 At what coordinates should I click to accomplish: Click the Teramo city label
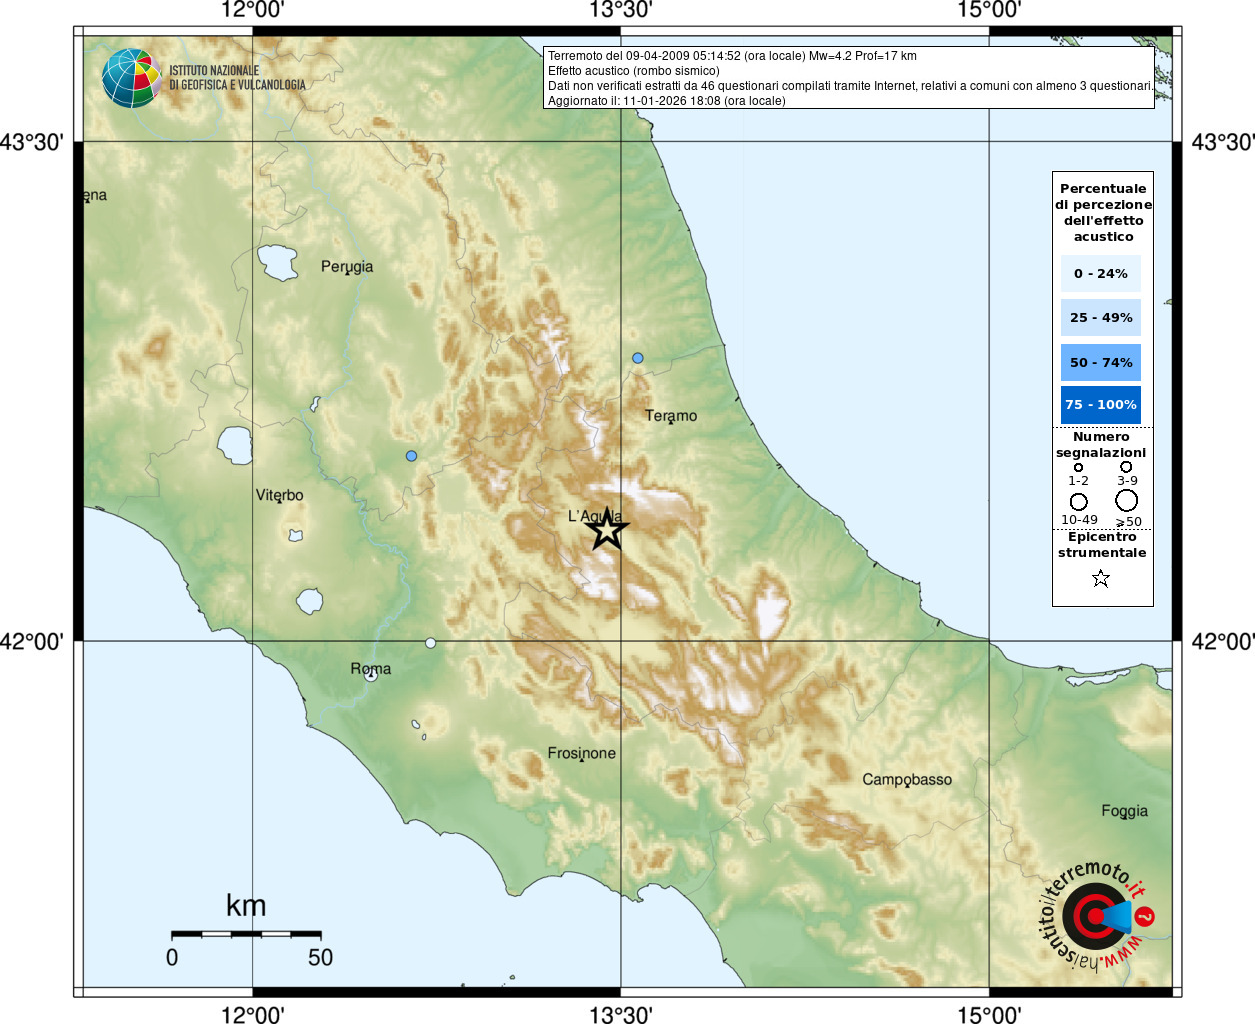tap(671, 416)
